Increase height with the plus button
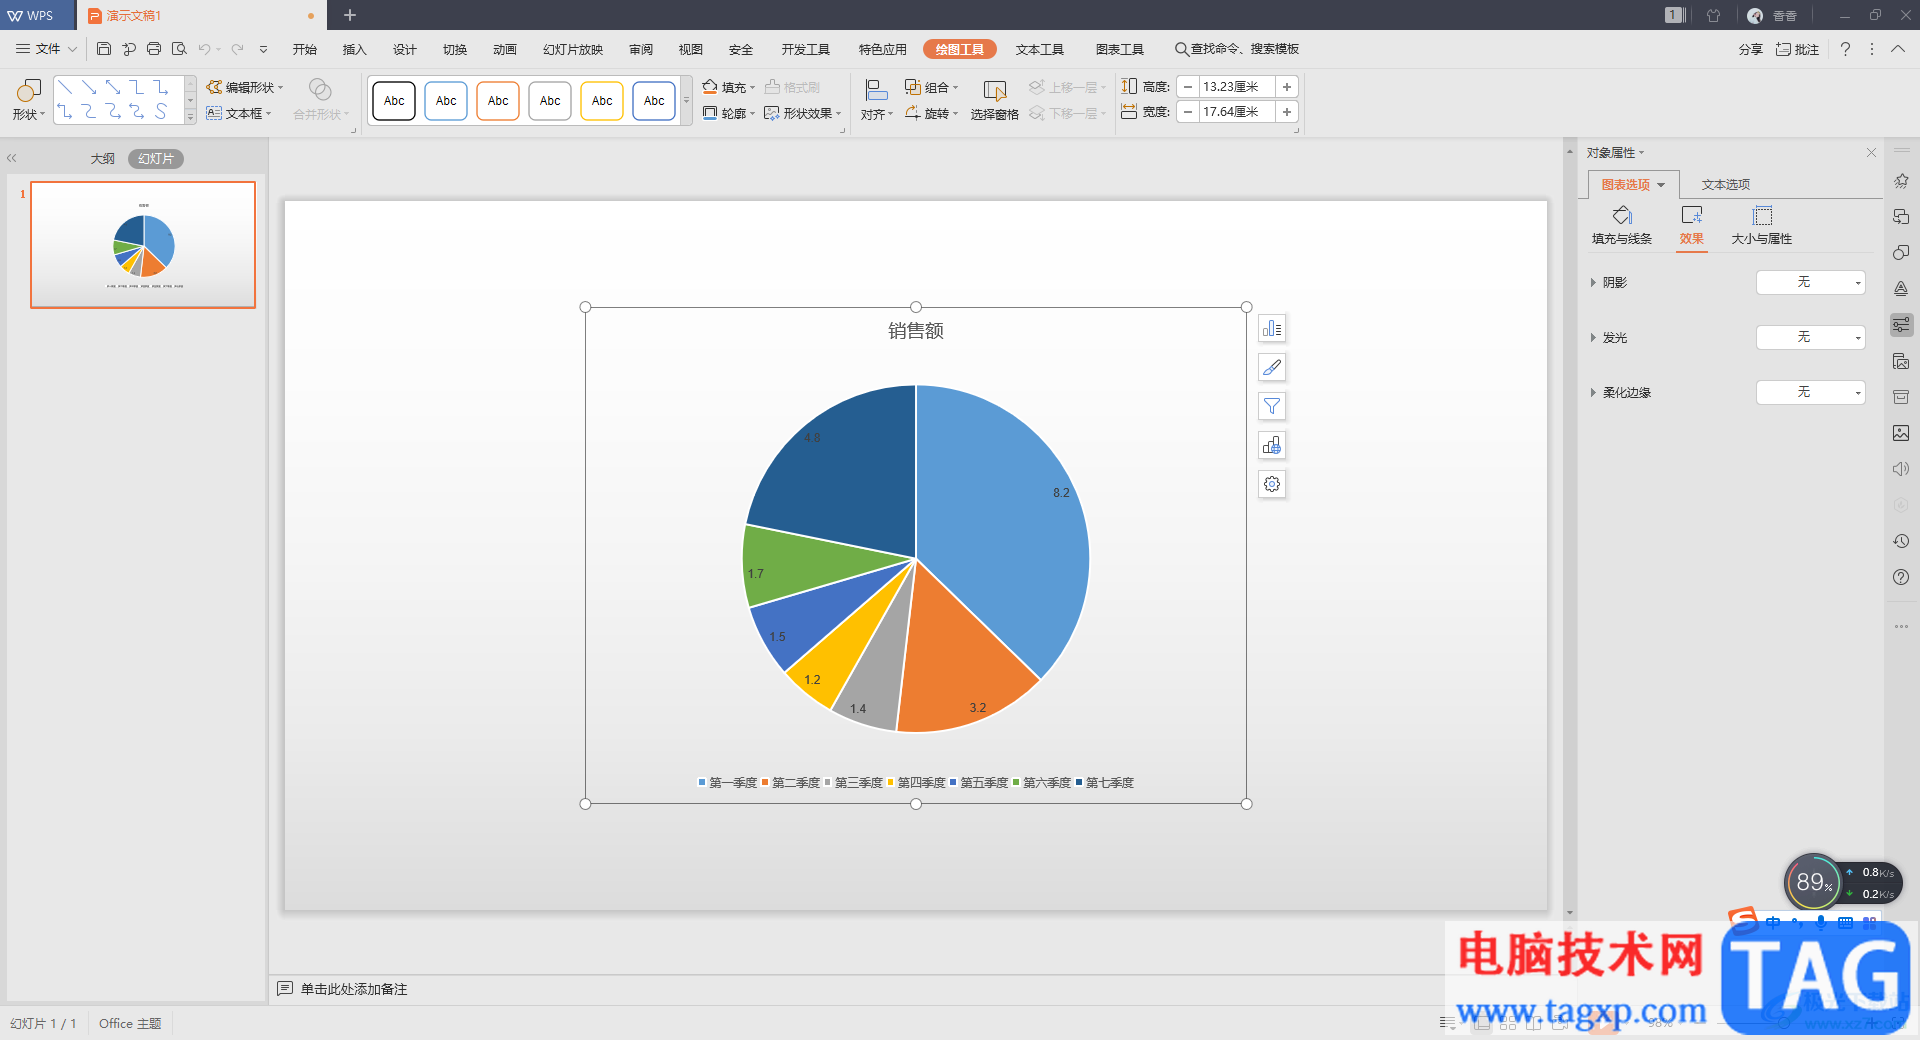The image size is (1920, 1040). [1287, 87]
